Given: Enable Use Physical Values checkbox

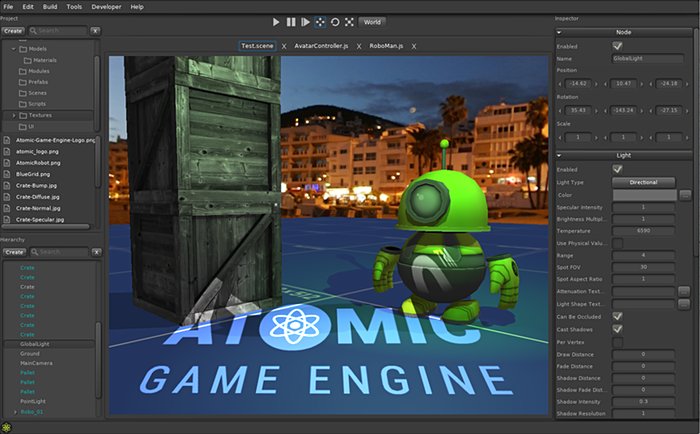Looking at the screenshot, I should coord(617,243).
